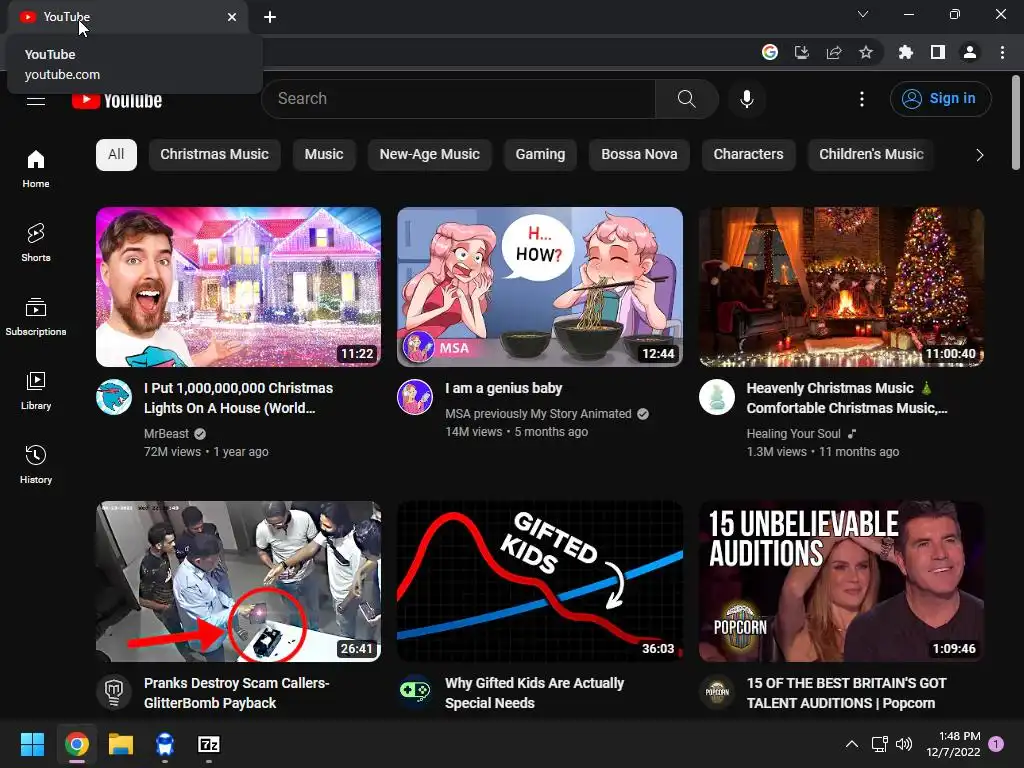This screenshot has width=1024, height=768.
Task: Click the install app icon in address bar
Action: tap(802, 52)
